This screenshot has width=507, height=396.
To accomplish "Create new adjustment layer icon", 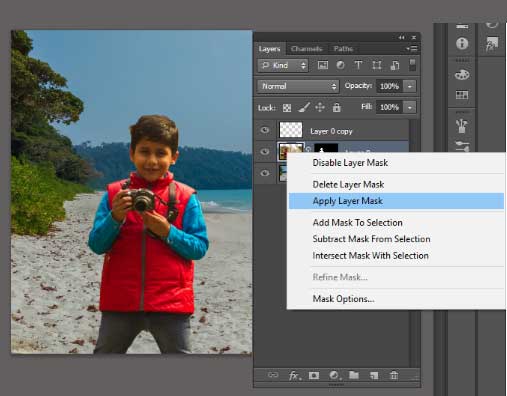I will [x=334, y=376].
